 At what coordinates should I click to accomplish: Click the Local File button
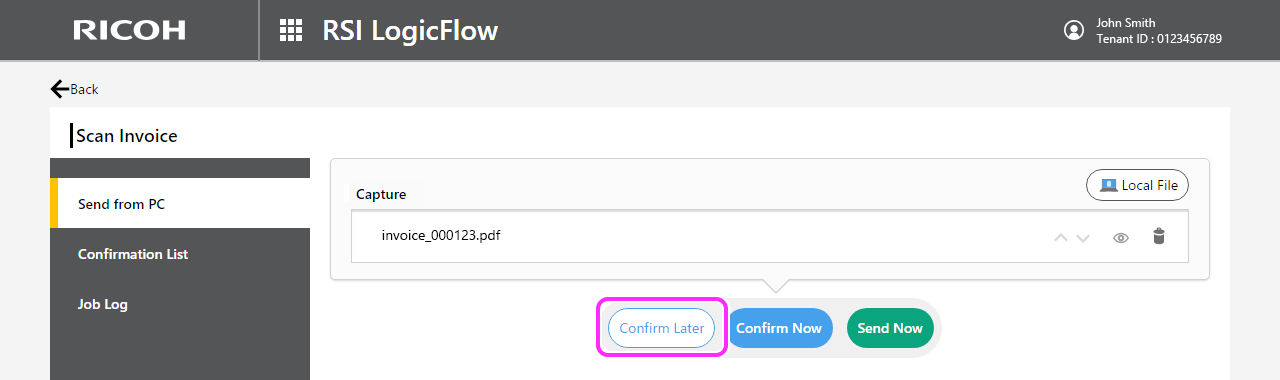pyautogui.click(x=1137, y=185)
